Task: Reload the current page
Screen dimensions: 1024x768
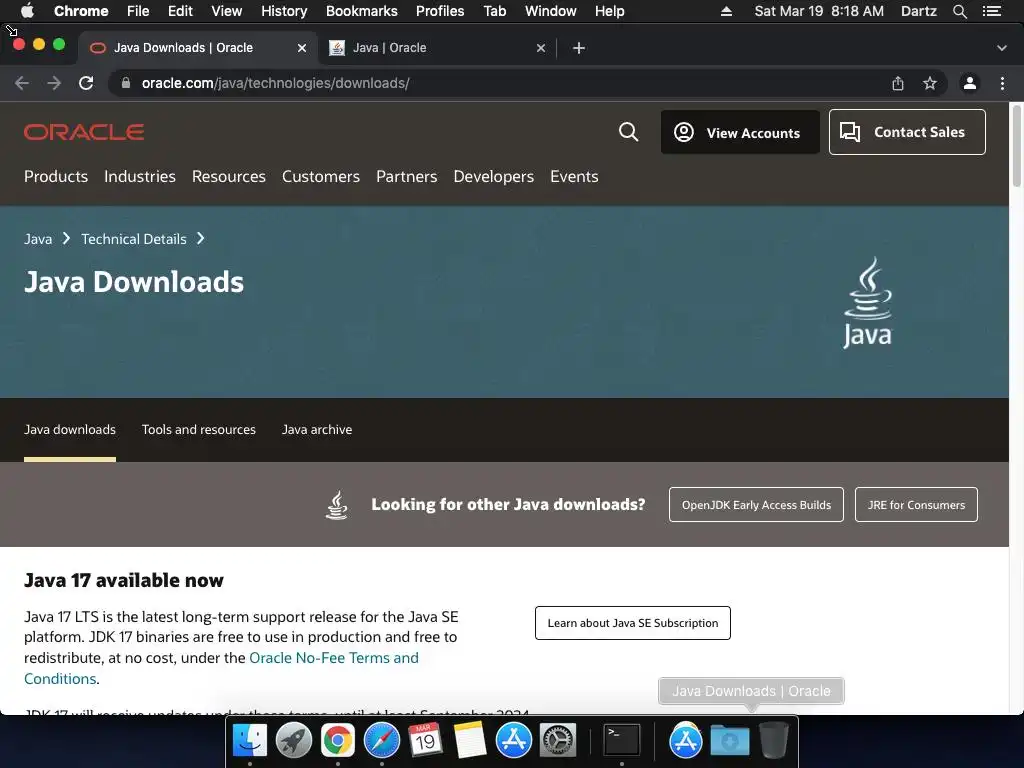Action: point(86,83)
